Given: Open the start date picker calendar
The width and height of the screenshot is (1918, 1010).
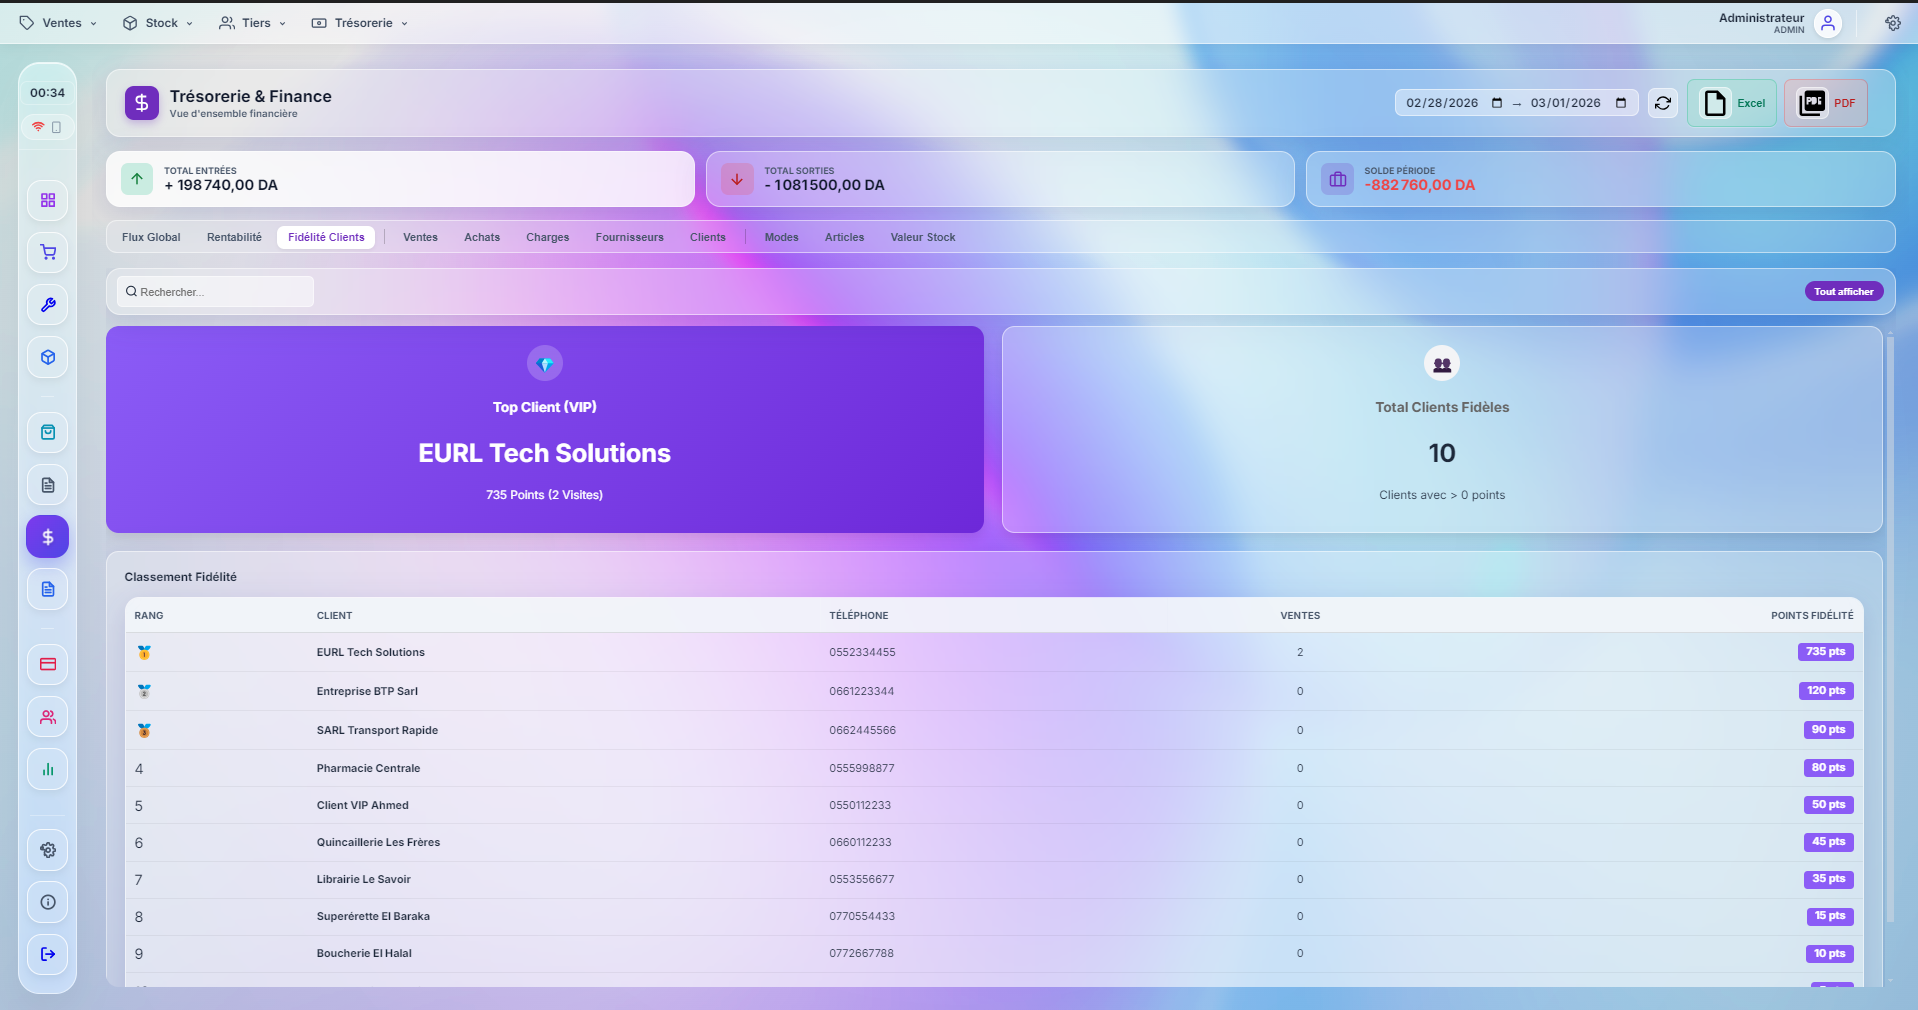Looking at the screenshot, I should coord(1496,102).
